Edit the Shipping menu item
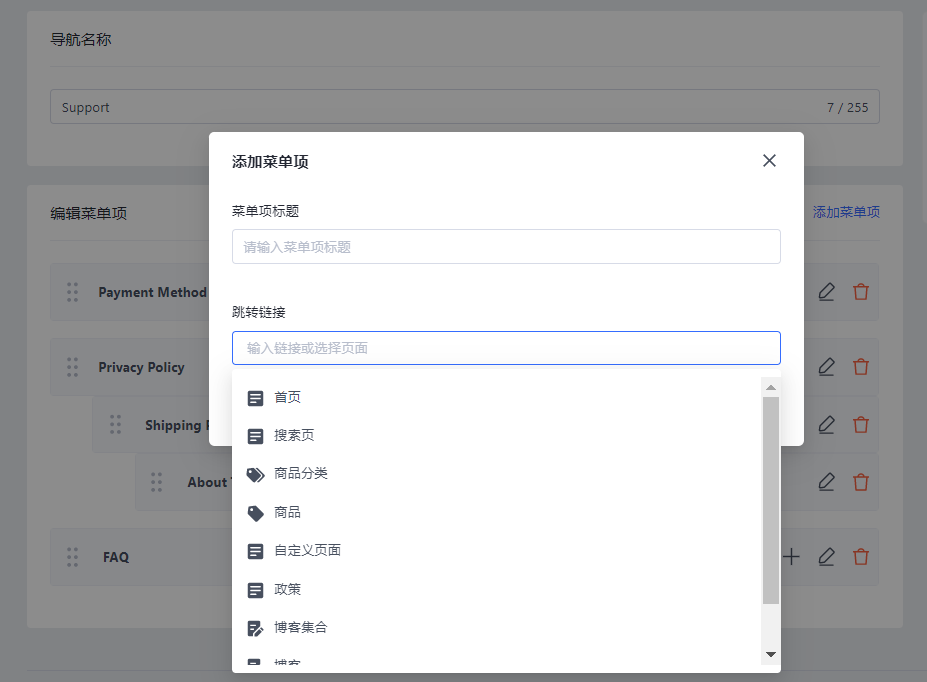Viewport: 927px width, 682px height. click(826, 425)
